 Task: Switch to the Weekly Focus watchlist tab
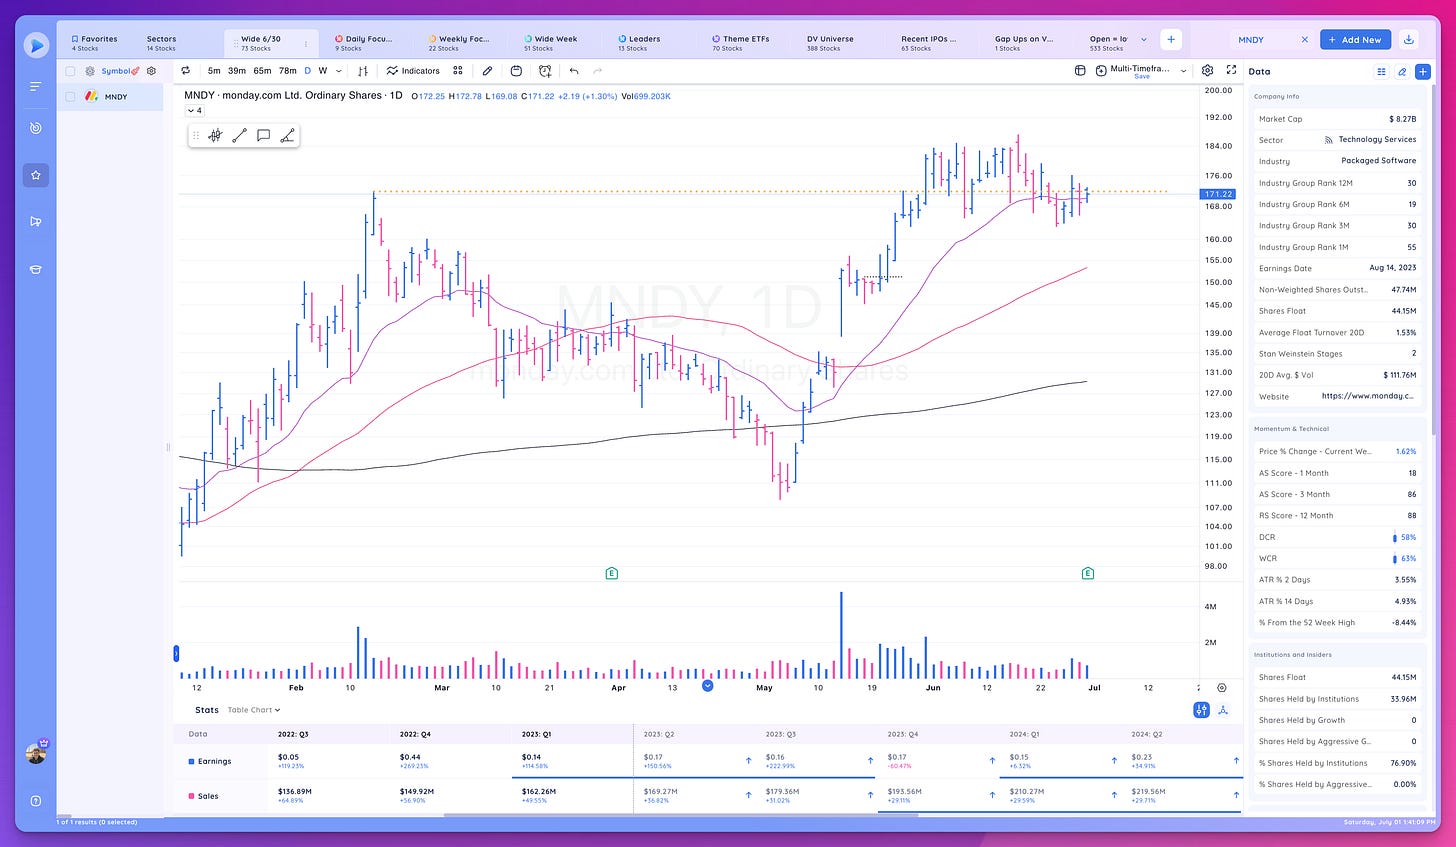pos(459,43)
